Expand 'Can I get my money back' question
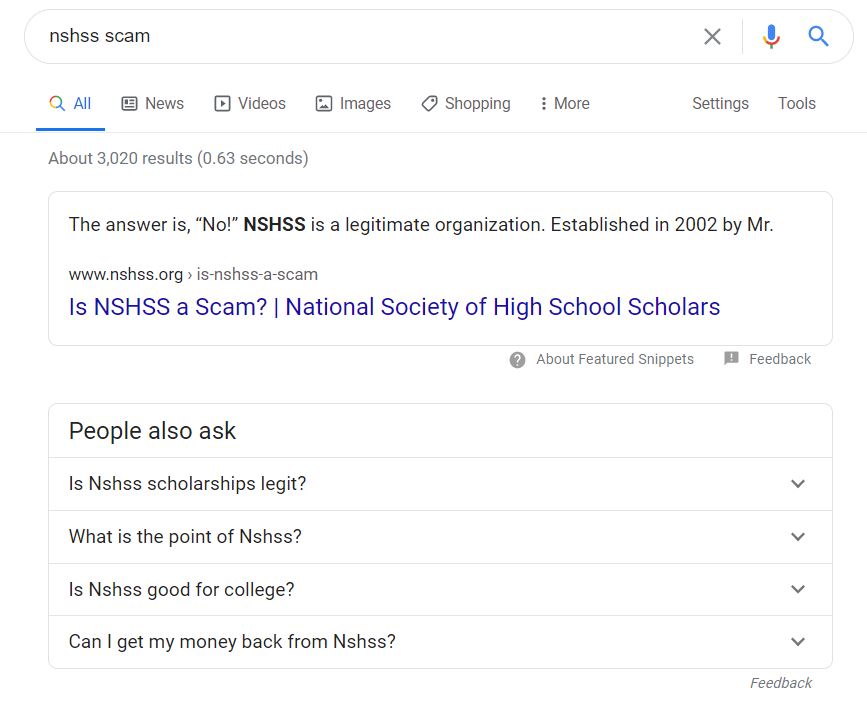 coord(440,642)
